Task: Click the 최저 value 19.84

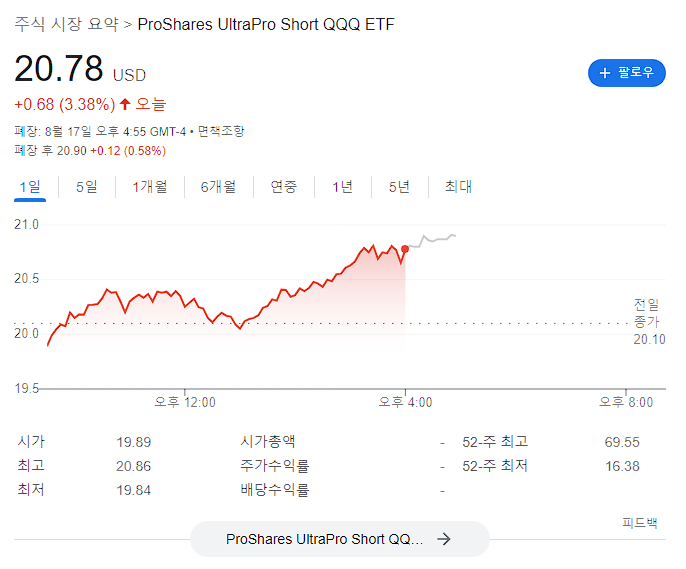Action: pos(133,490)
